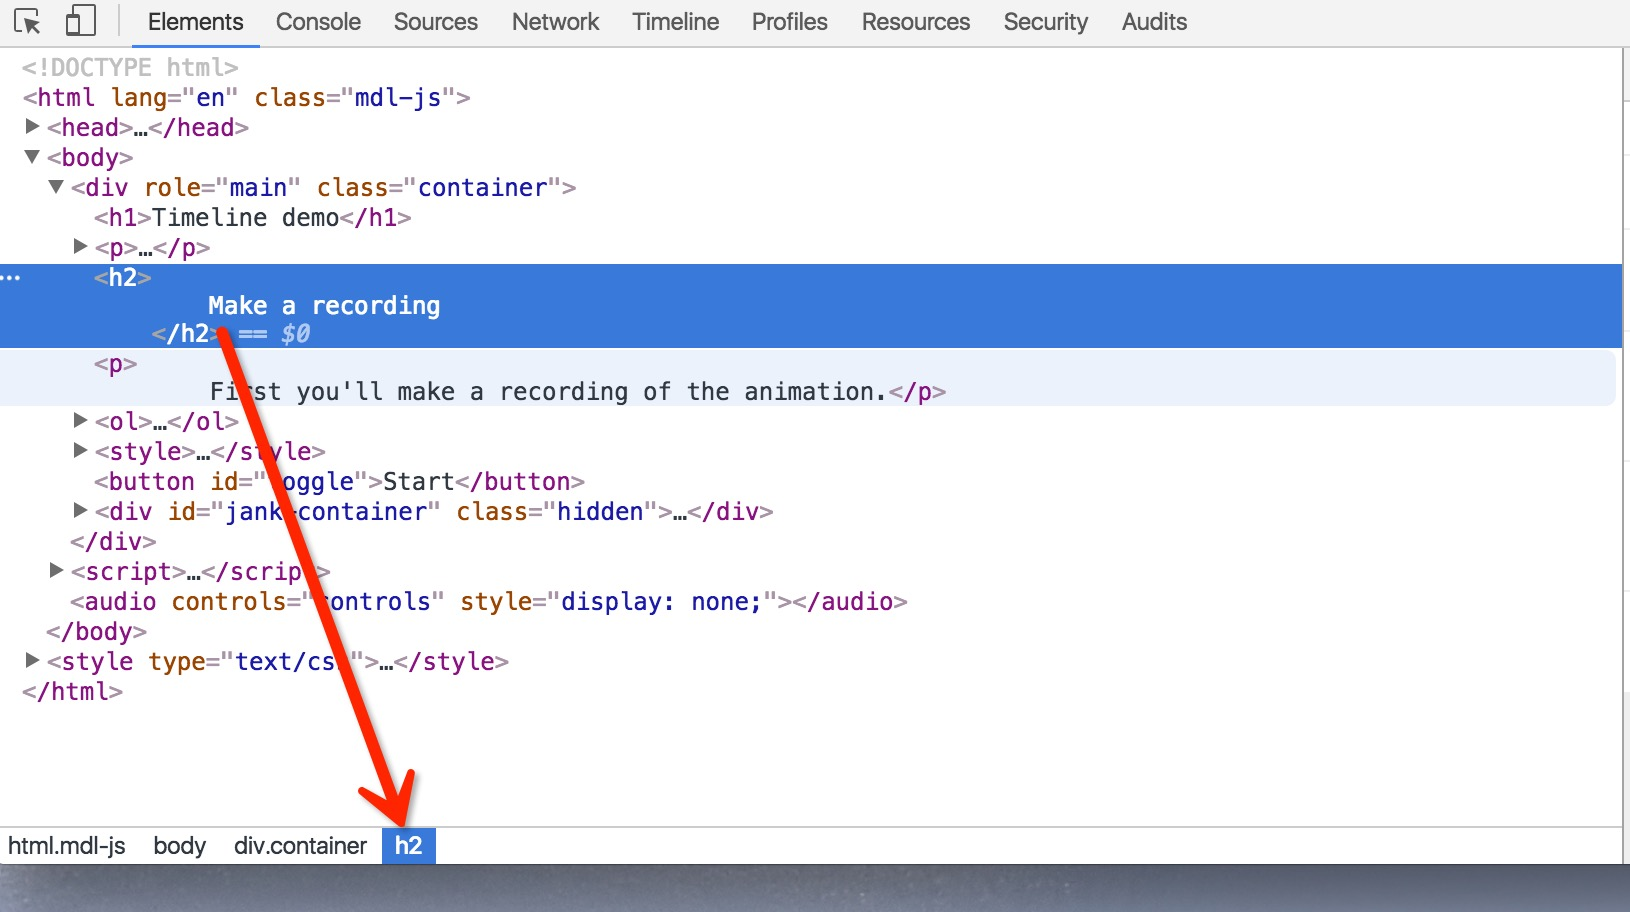The image size is (1630, 912).
Task: Expand the ol element node
Action: 81,421
